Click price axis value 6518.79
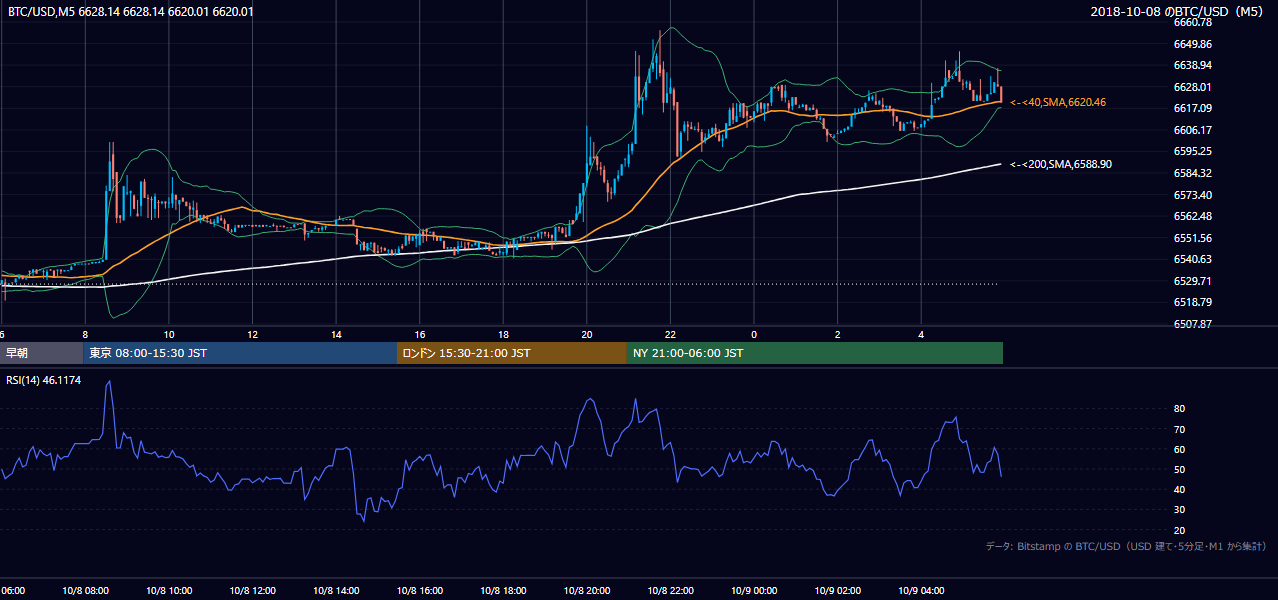Viewport: 1278px width, 600px height. 1193,302
